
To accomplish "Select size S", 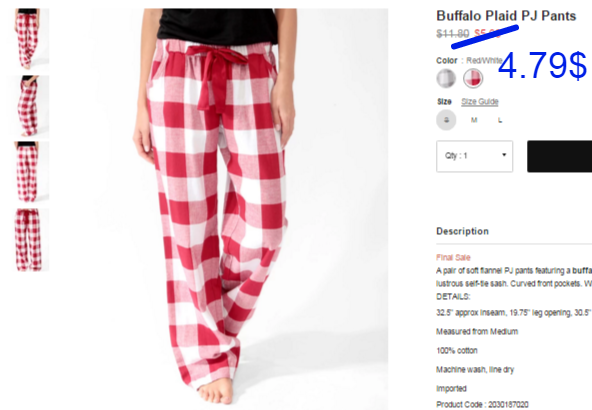I will (x=446, y=120).
